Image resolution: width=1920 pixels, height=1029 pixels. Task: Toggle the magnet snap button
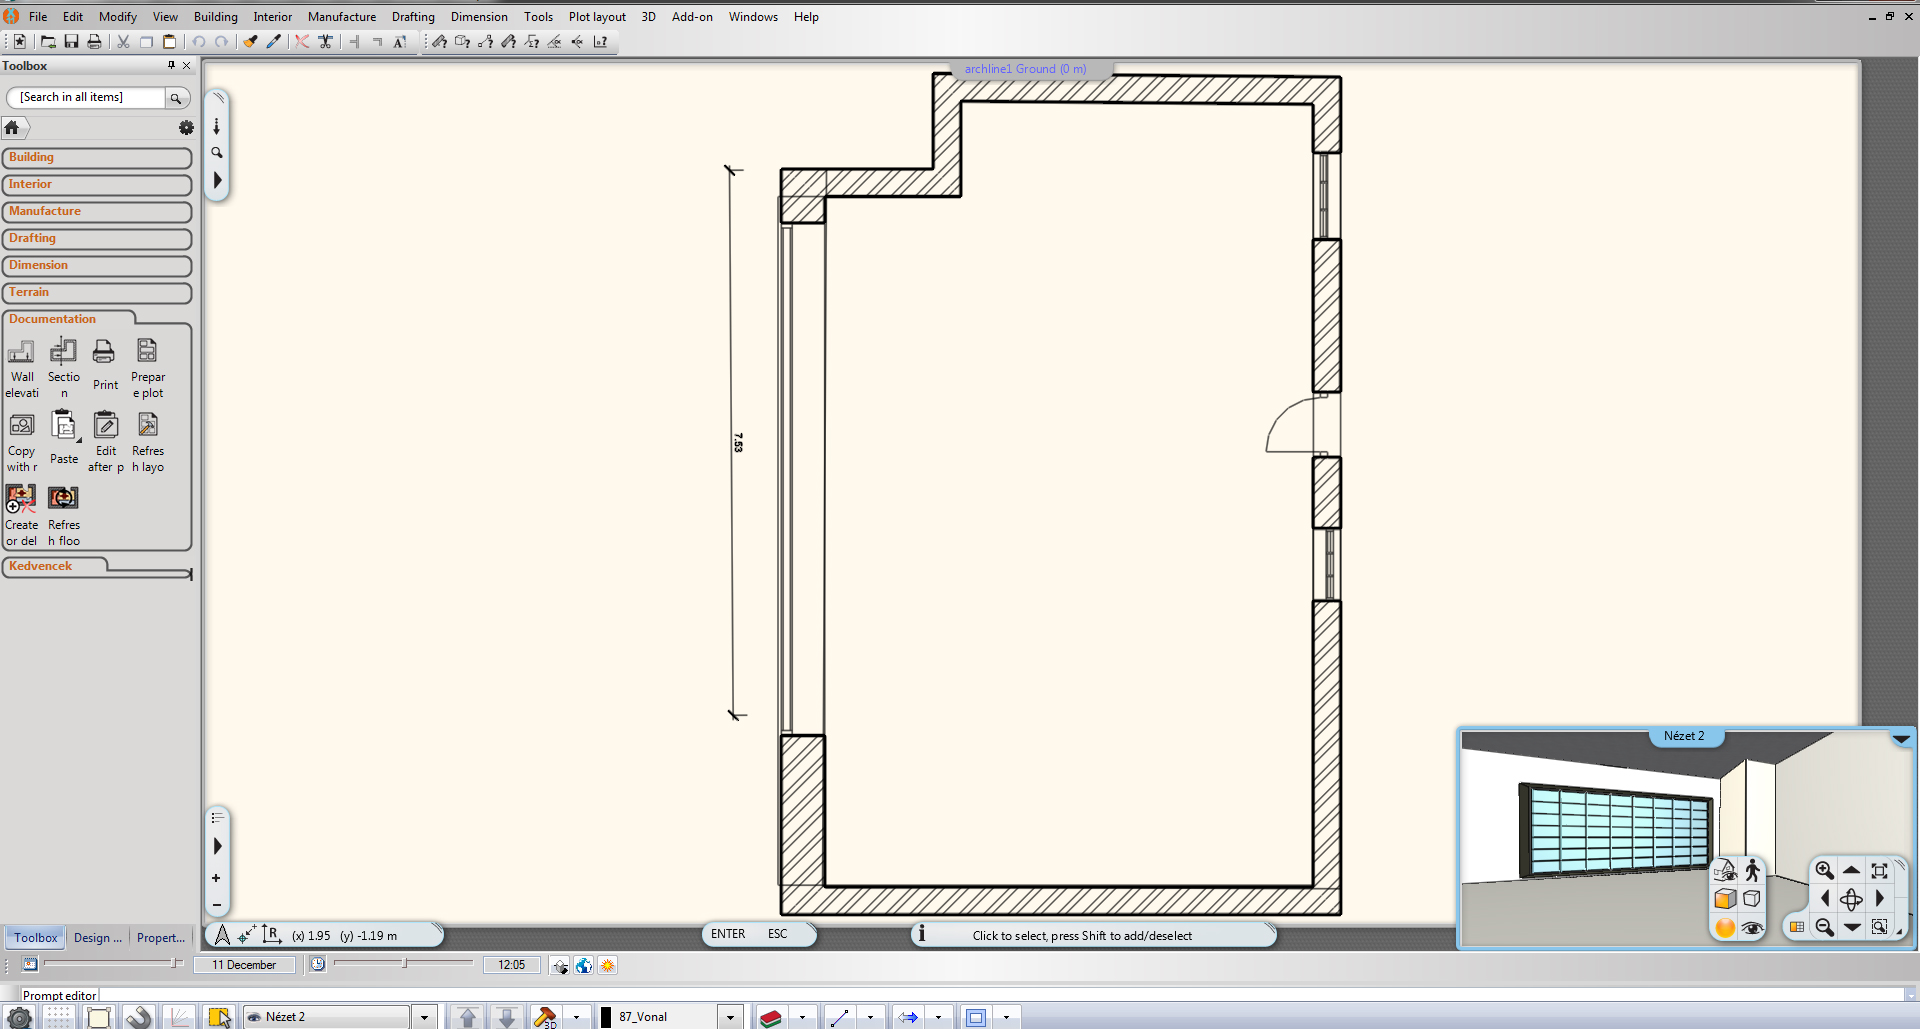(138, 1017)
